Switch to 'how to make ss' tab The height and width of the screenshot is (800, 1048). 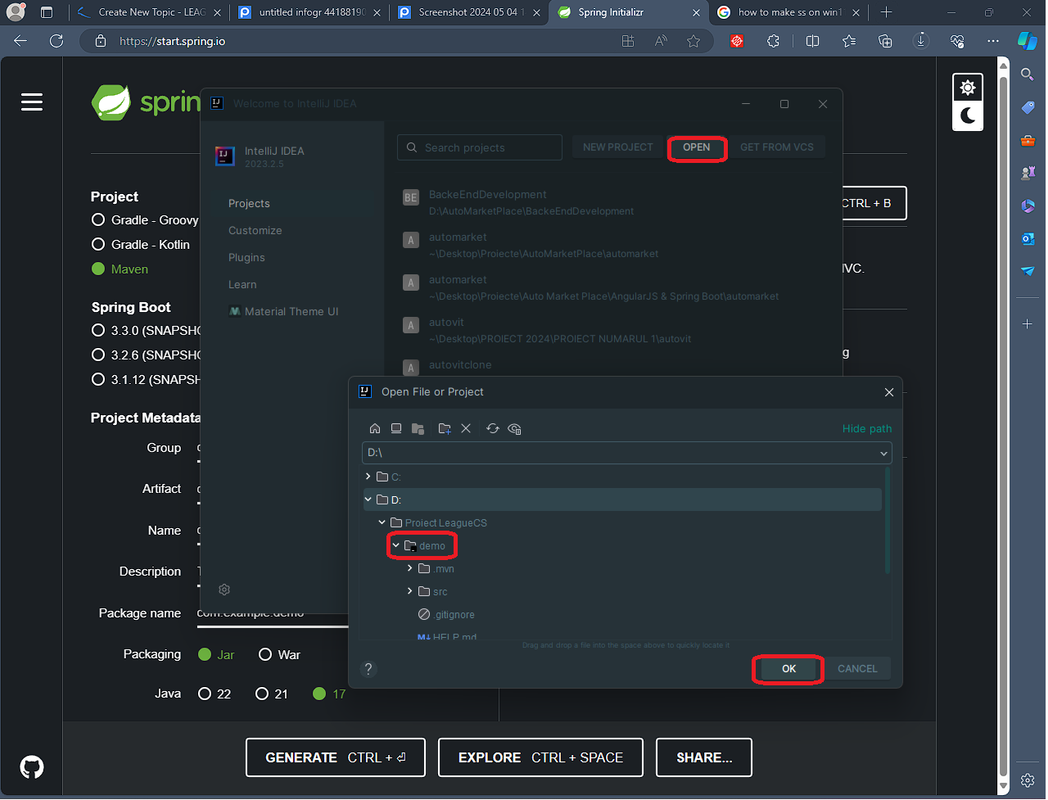(789, 12)
